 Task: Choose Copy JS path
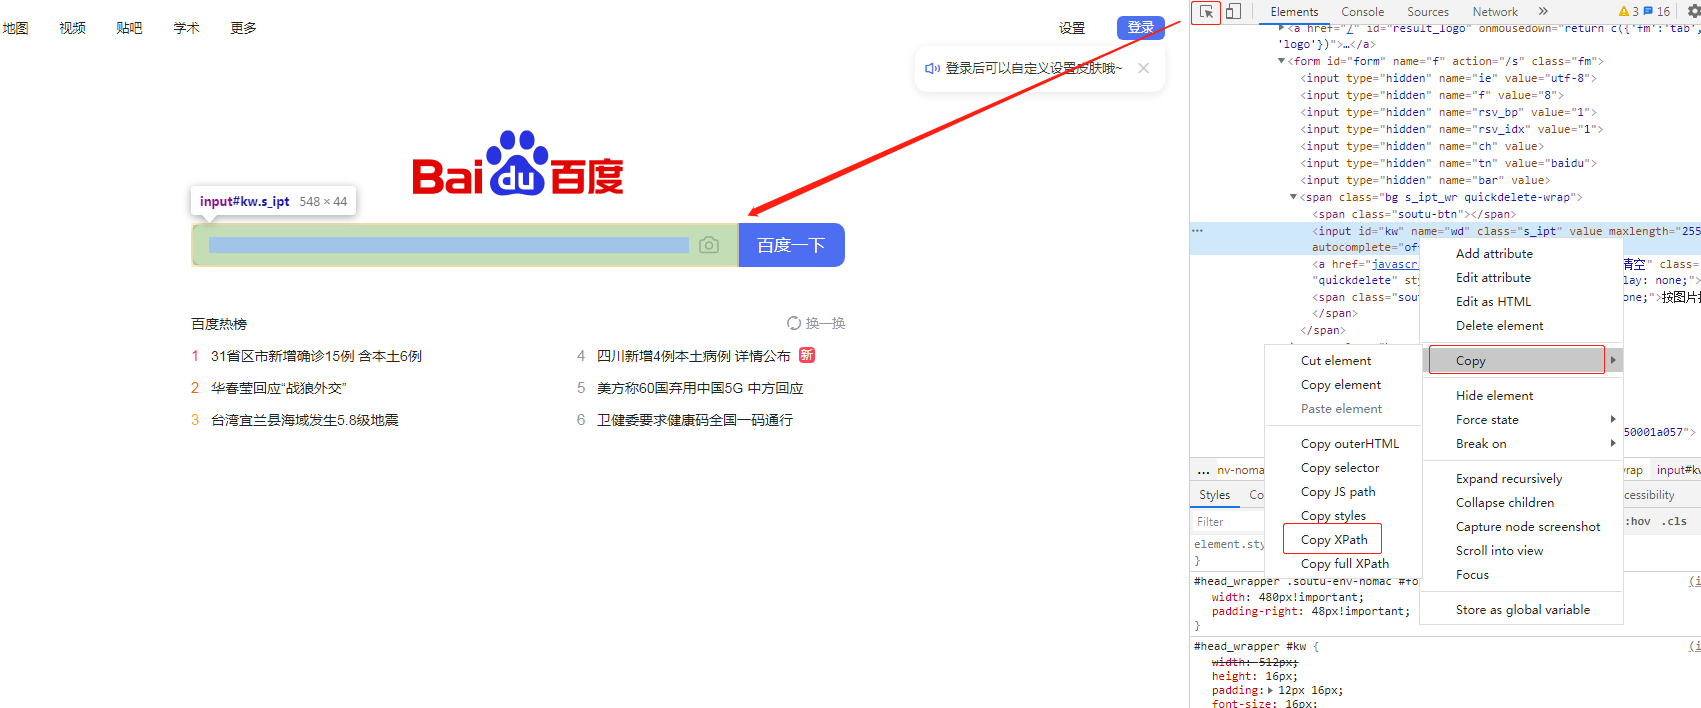(1338, 492)
